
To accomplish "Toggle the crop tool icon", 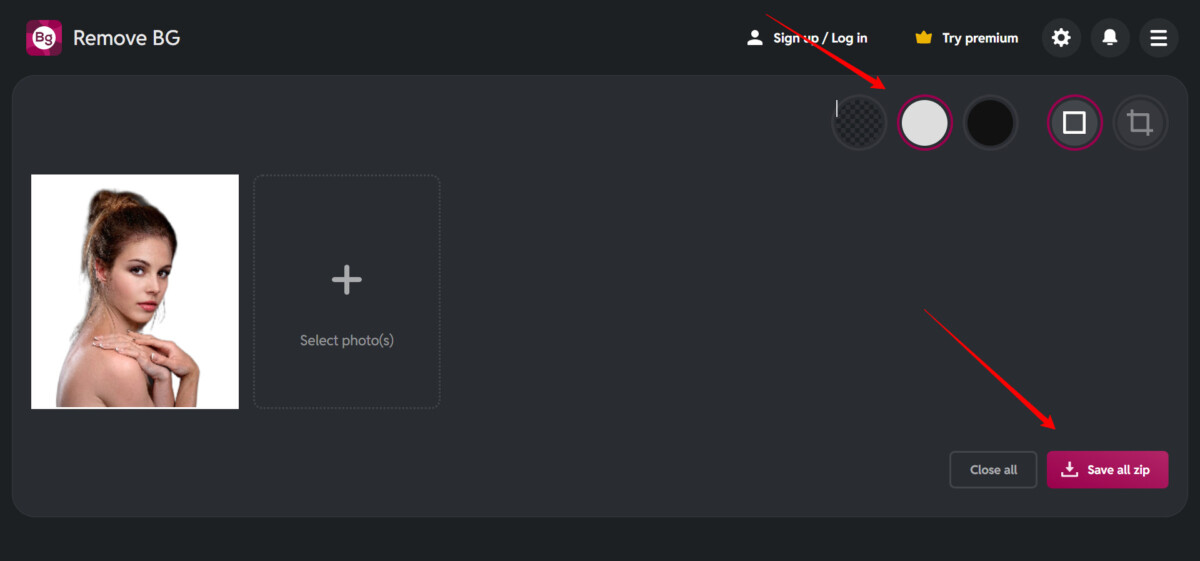I will click(1140, 123).
